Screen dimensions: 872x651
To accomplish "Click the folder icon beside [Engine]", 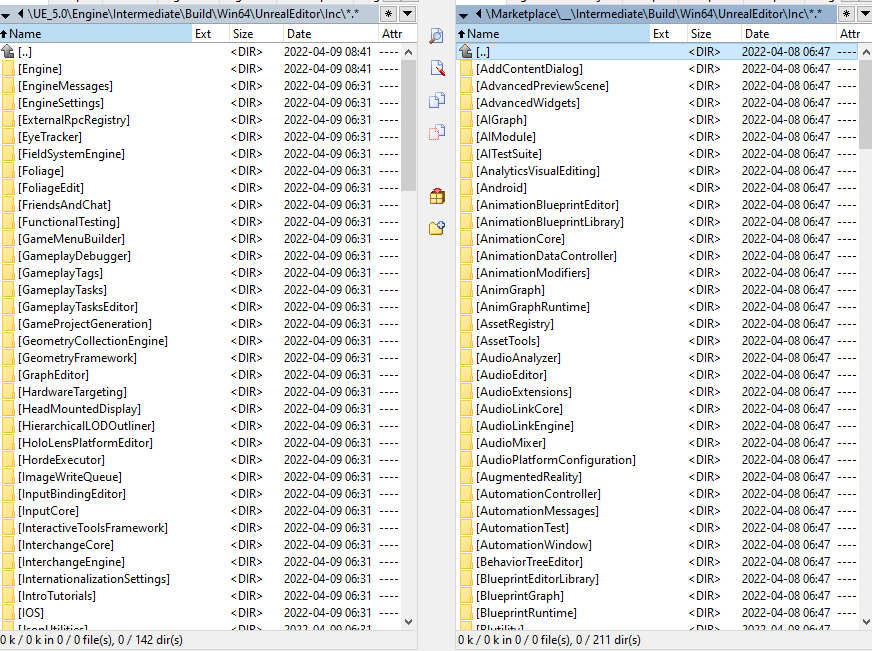I will 8,68.
